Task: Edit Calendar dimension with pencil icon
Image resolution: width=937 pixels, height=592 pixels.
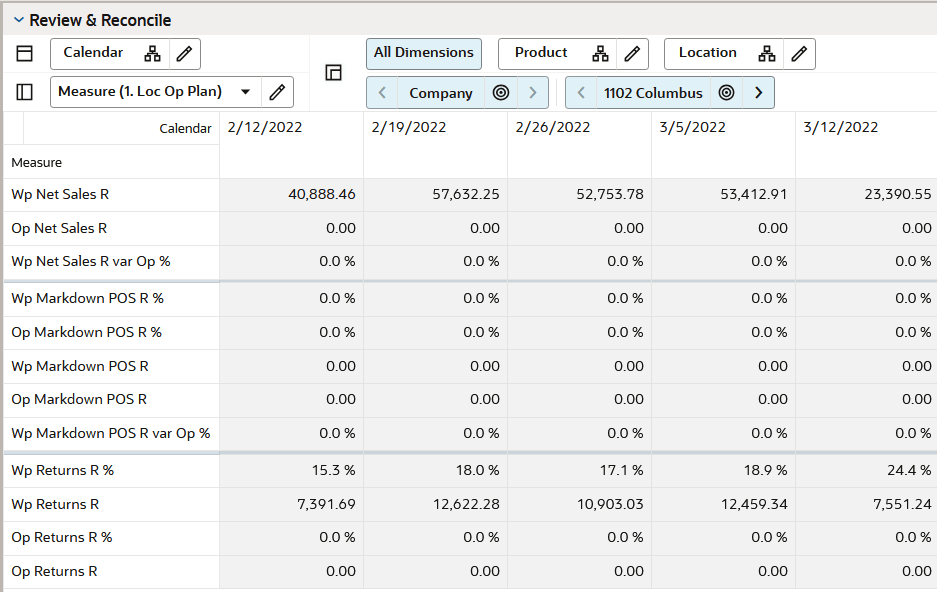Action: 185,54
